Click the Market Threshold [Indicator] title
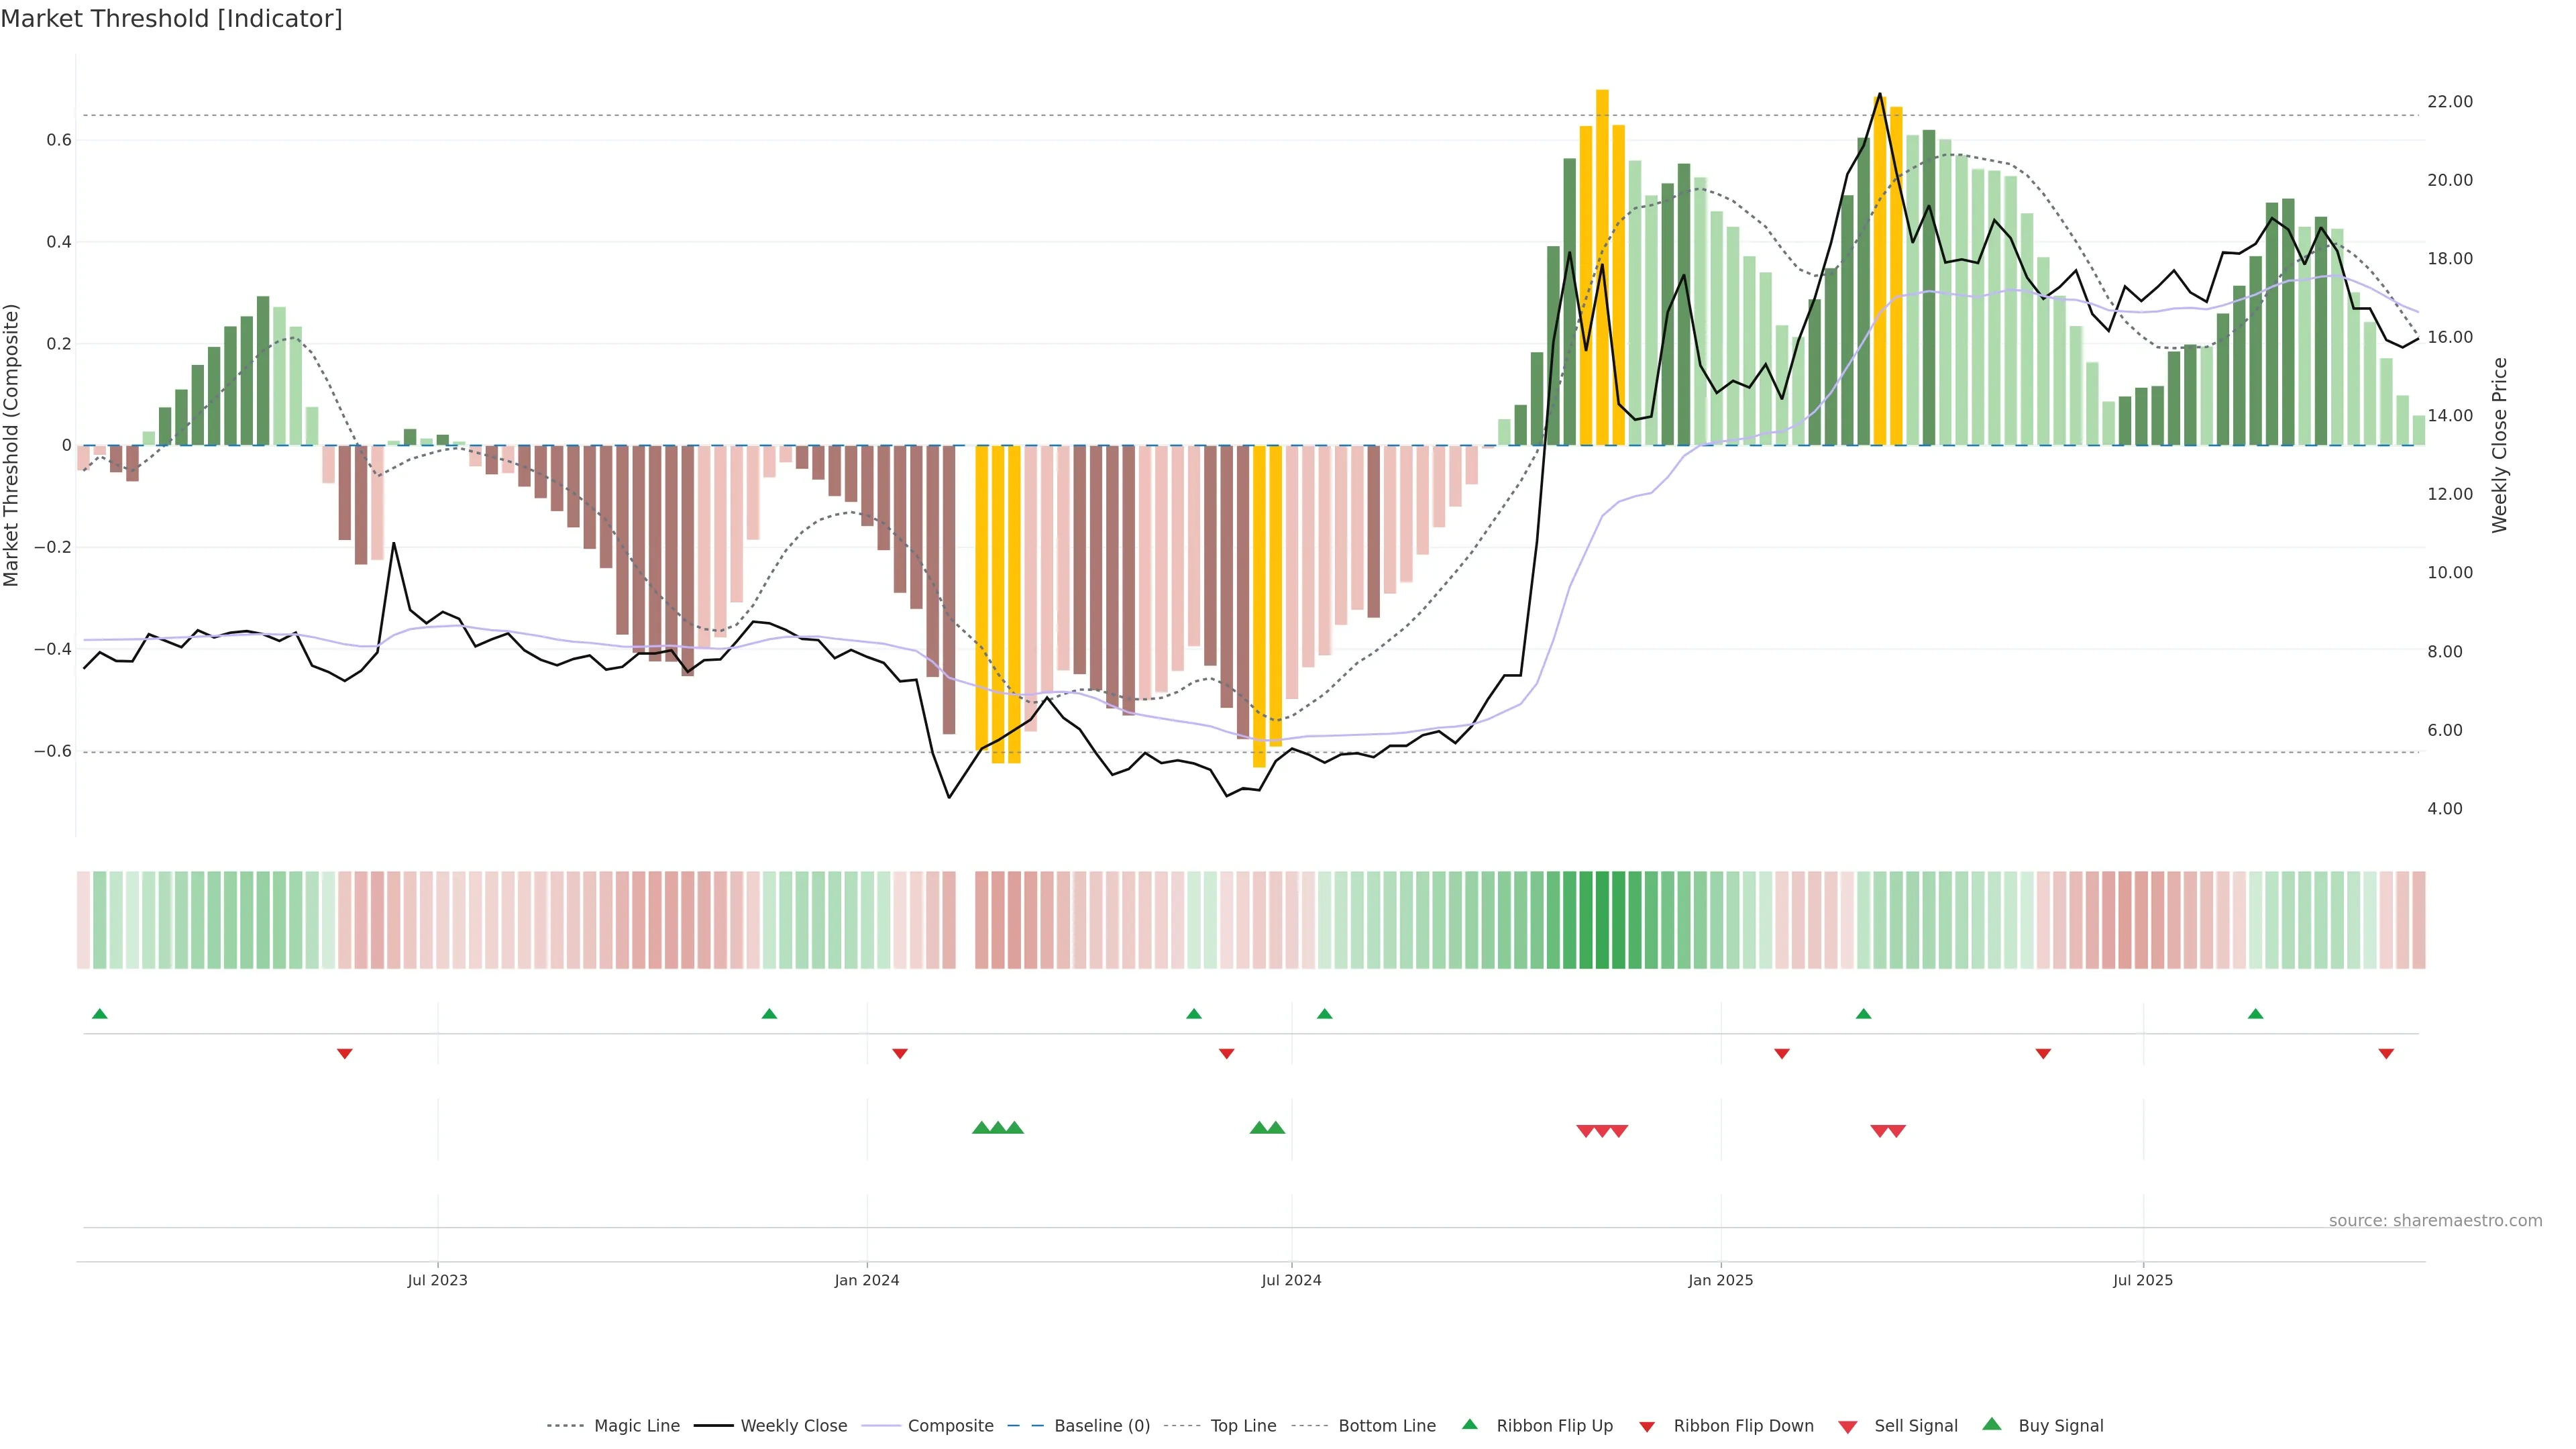Screen dimensions: 2576x1449 (171, 19)
